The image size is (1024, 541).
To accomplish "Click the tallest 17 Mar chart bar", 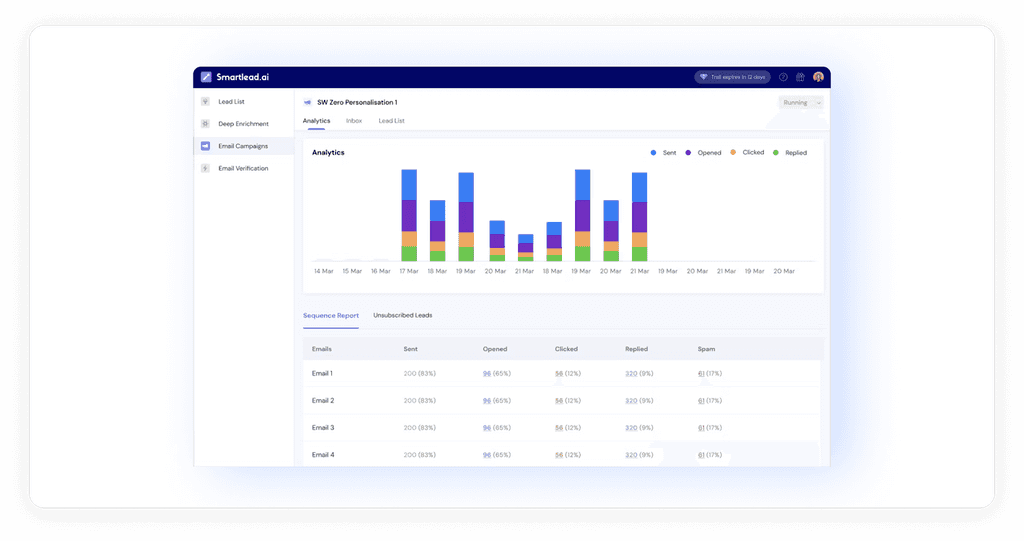I will 409,216.
